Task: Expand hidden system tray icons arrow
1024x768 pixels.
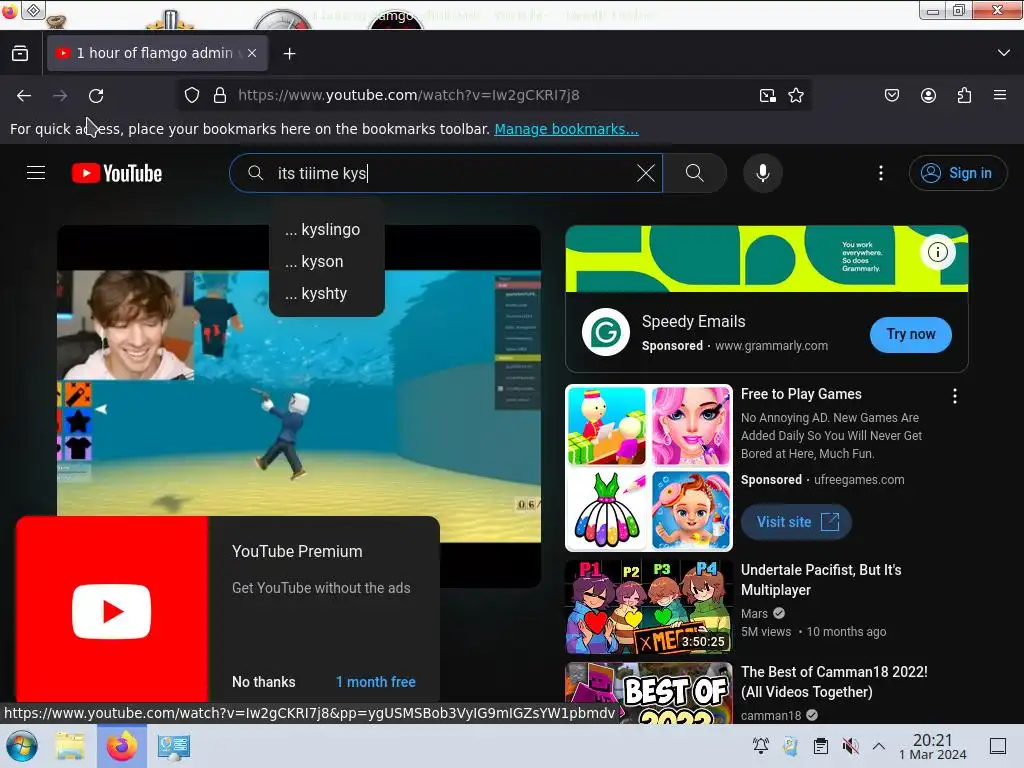Action: [879, 746]
